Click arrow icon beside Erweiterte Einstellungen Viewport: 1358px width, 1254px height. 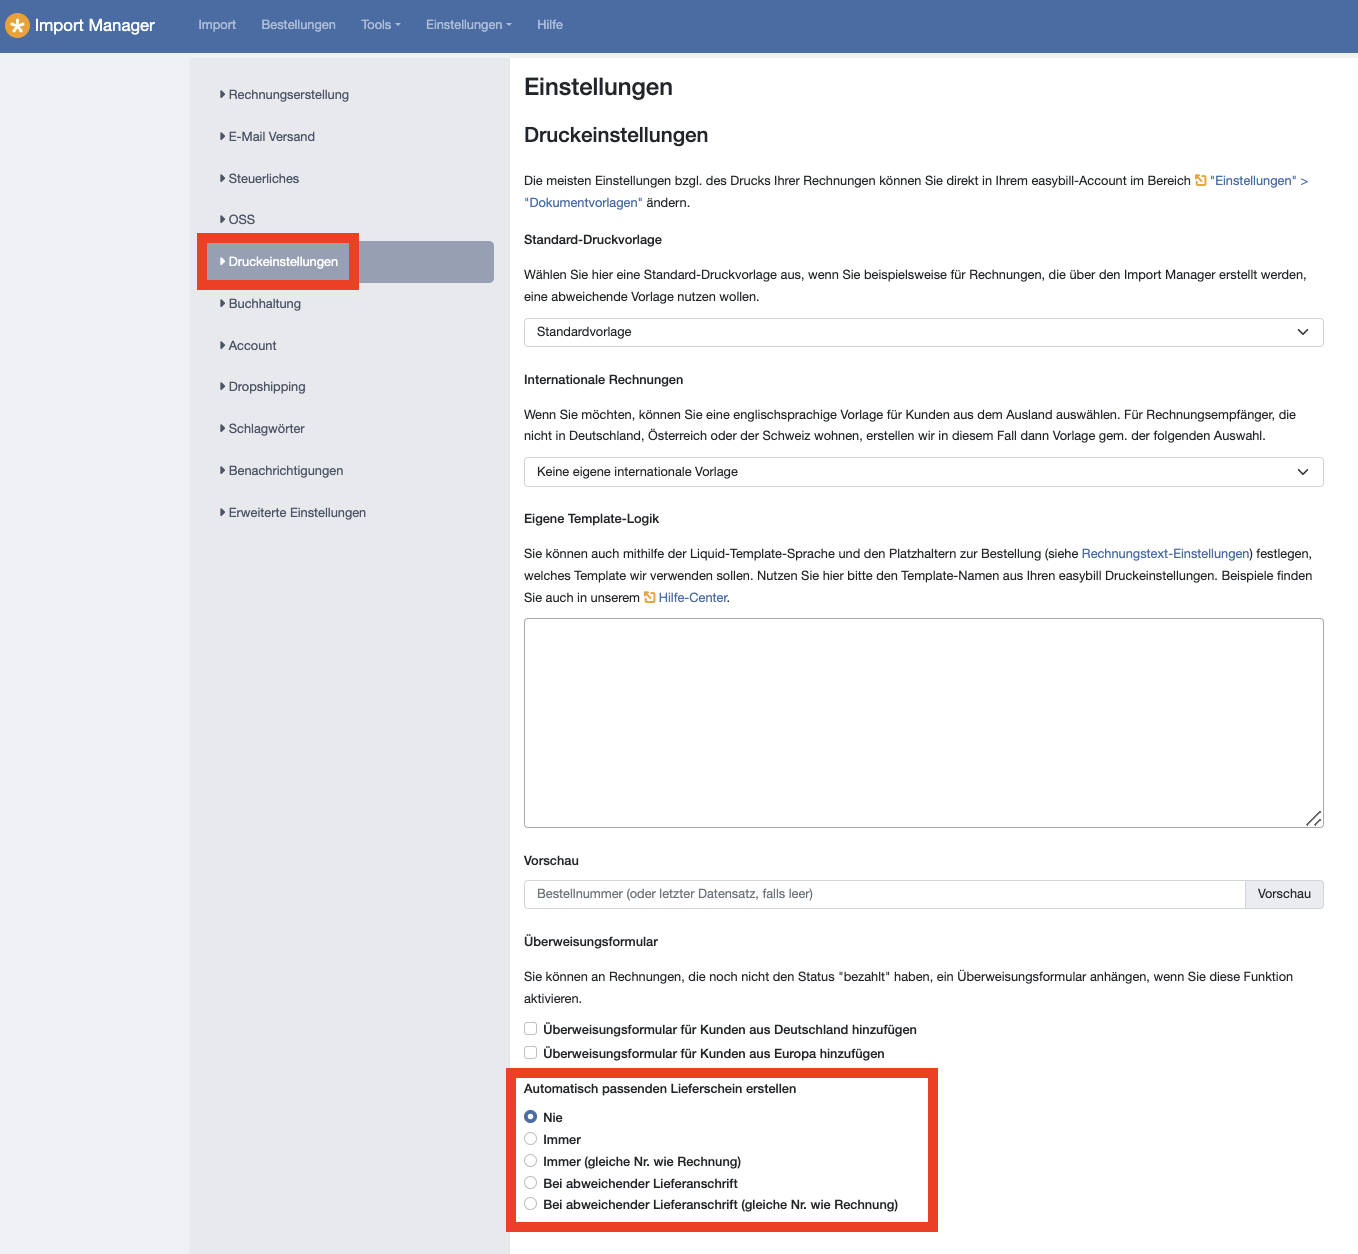(x=222, y=513)
